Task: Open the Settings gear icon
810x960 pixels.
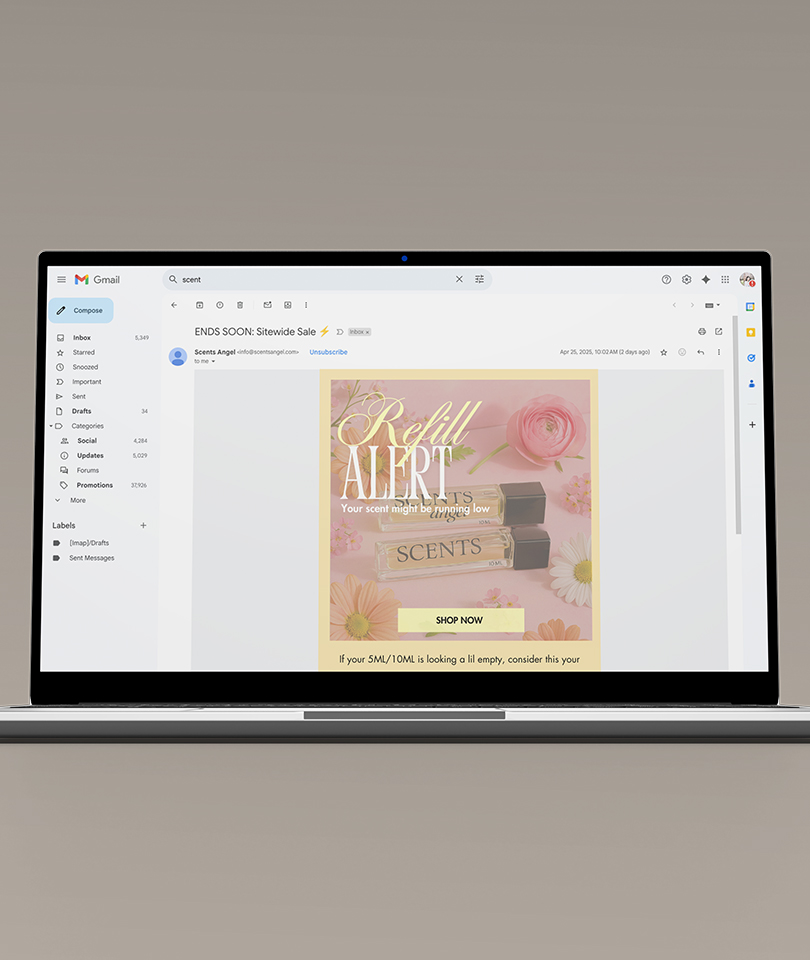Action: pyautogui.click(x=686, y=280)
